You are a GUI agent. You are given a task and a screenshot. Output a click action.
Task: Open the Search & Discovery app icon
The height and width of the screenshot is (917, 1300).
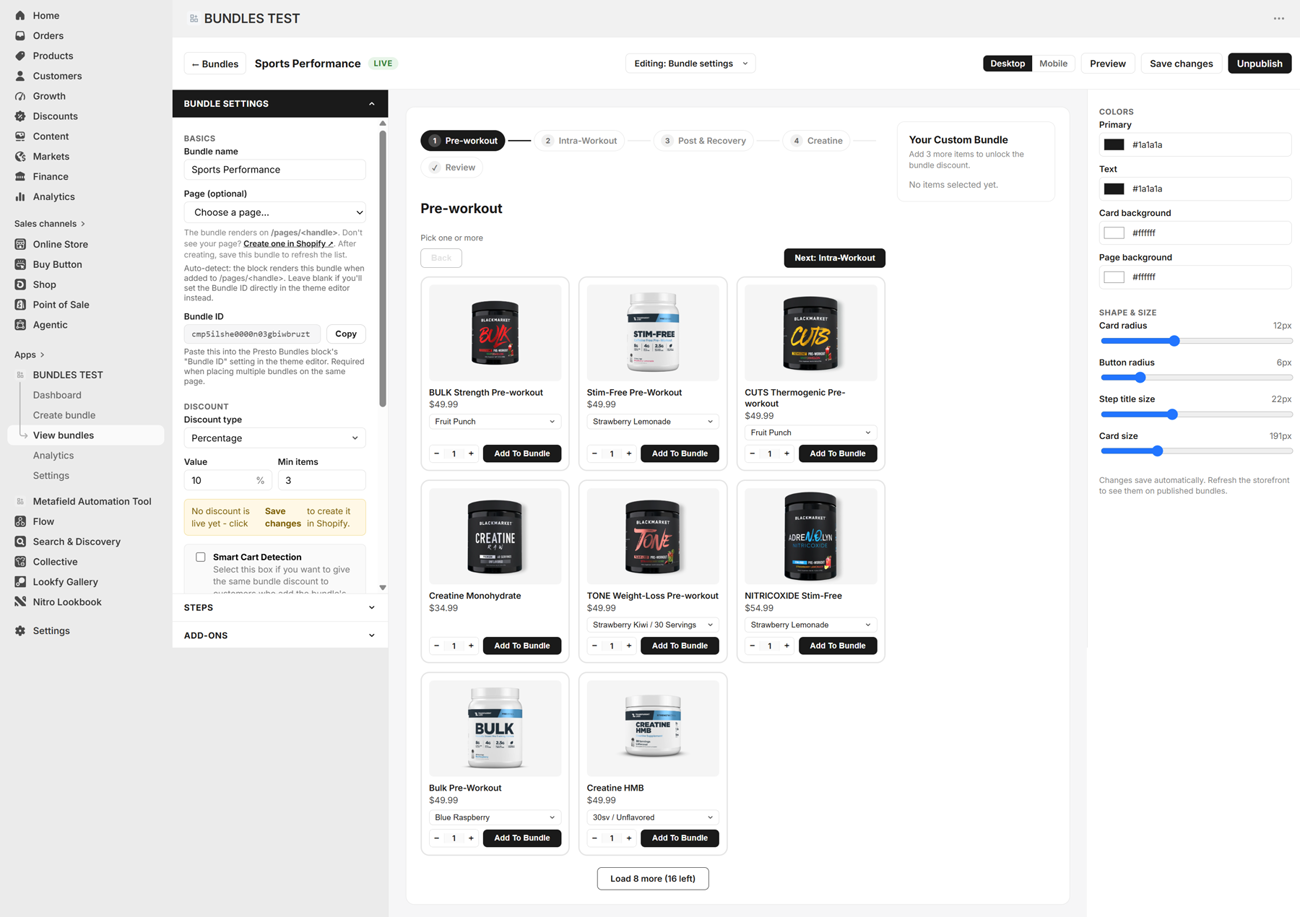pos(20,541)
